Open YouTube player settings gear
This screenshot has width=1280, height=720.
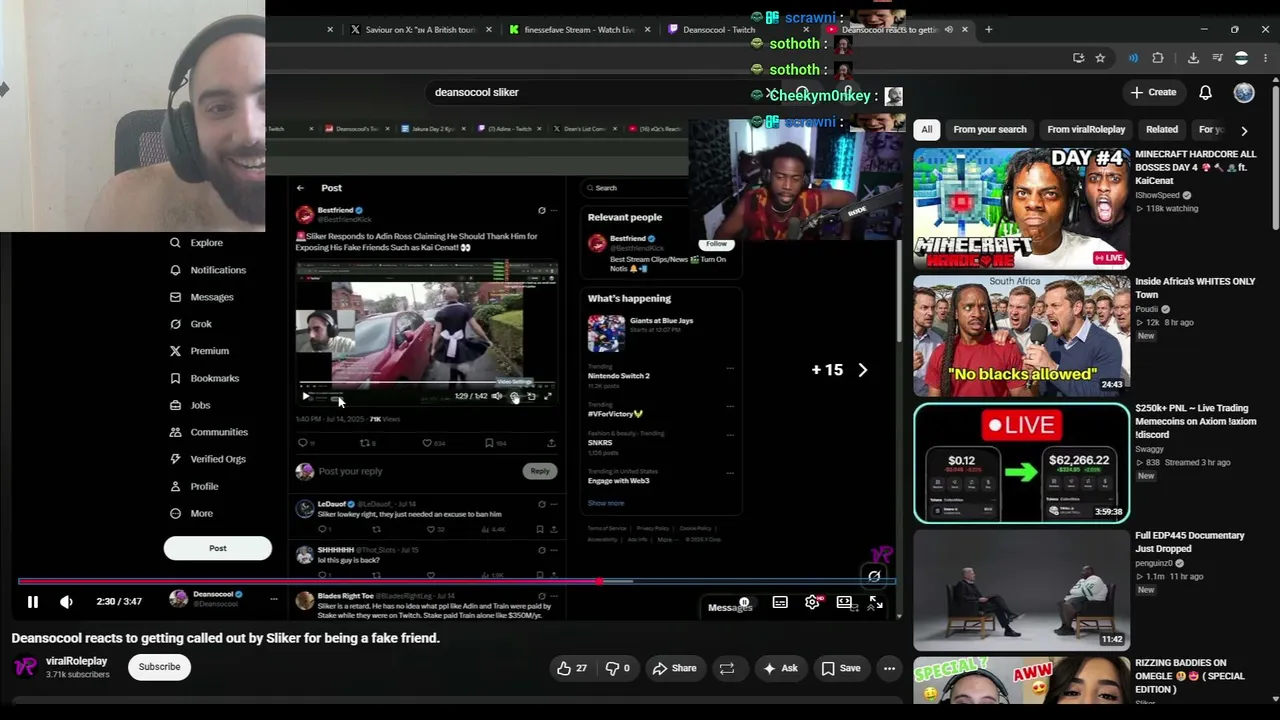coord(812,602)
